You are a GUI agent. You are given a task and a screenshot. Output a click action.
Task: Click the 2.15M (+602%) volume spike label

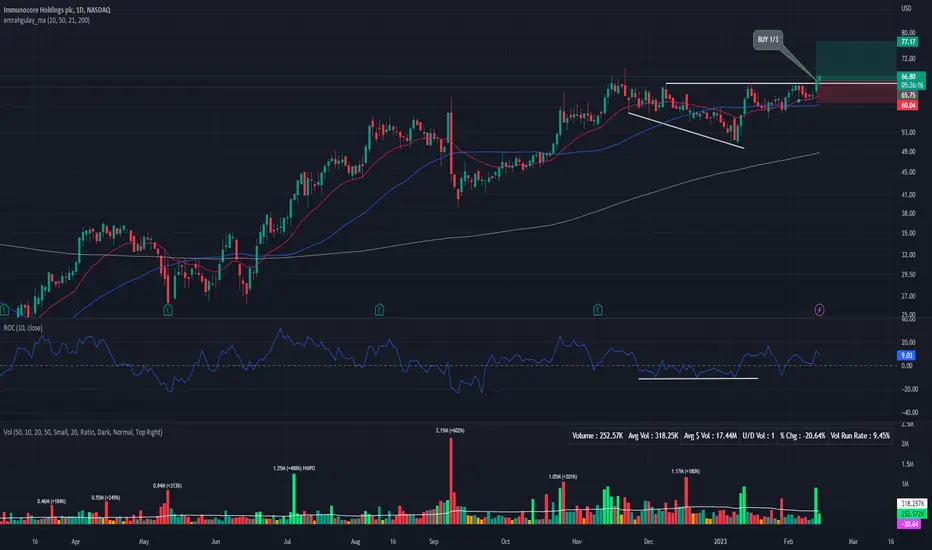450,430
